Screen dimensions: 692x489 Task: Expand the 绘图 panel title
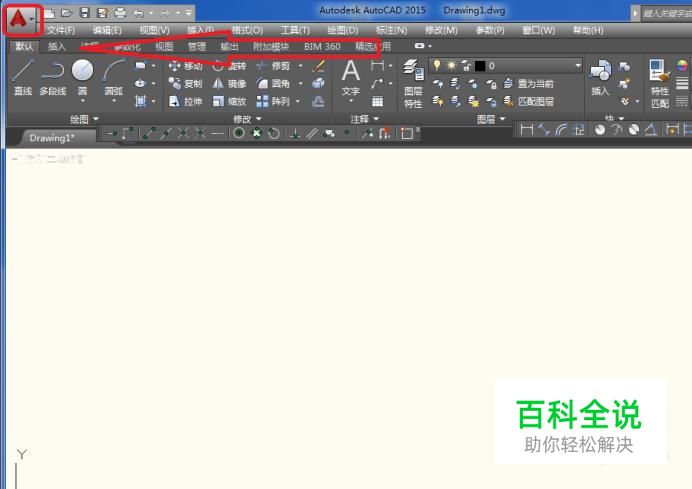pyautogui.click(x=84, y=119)
